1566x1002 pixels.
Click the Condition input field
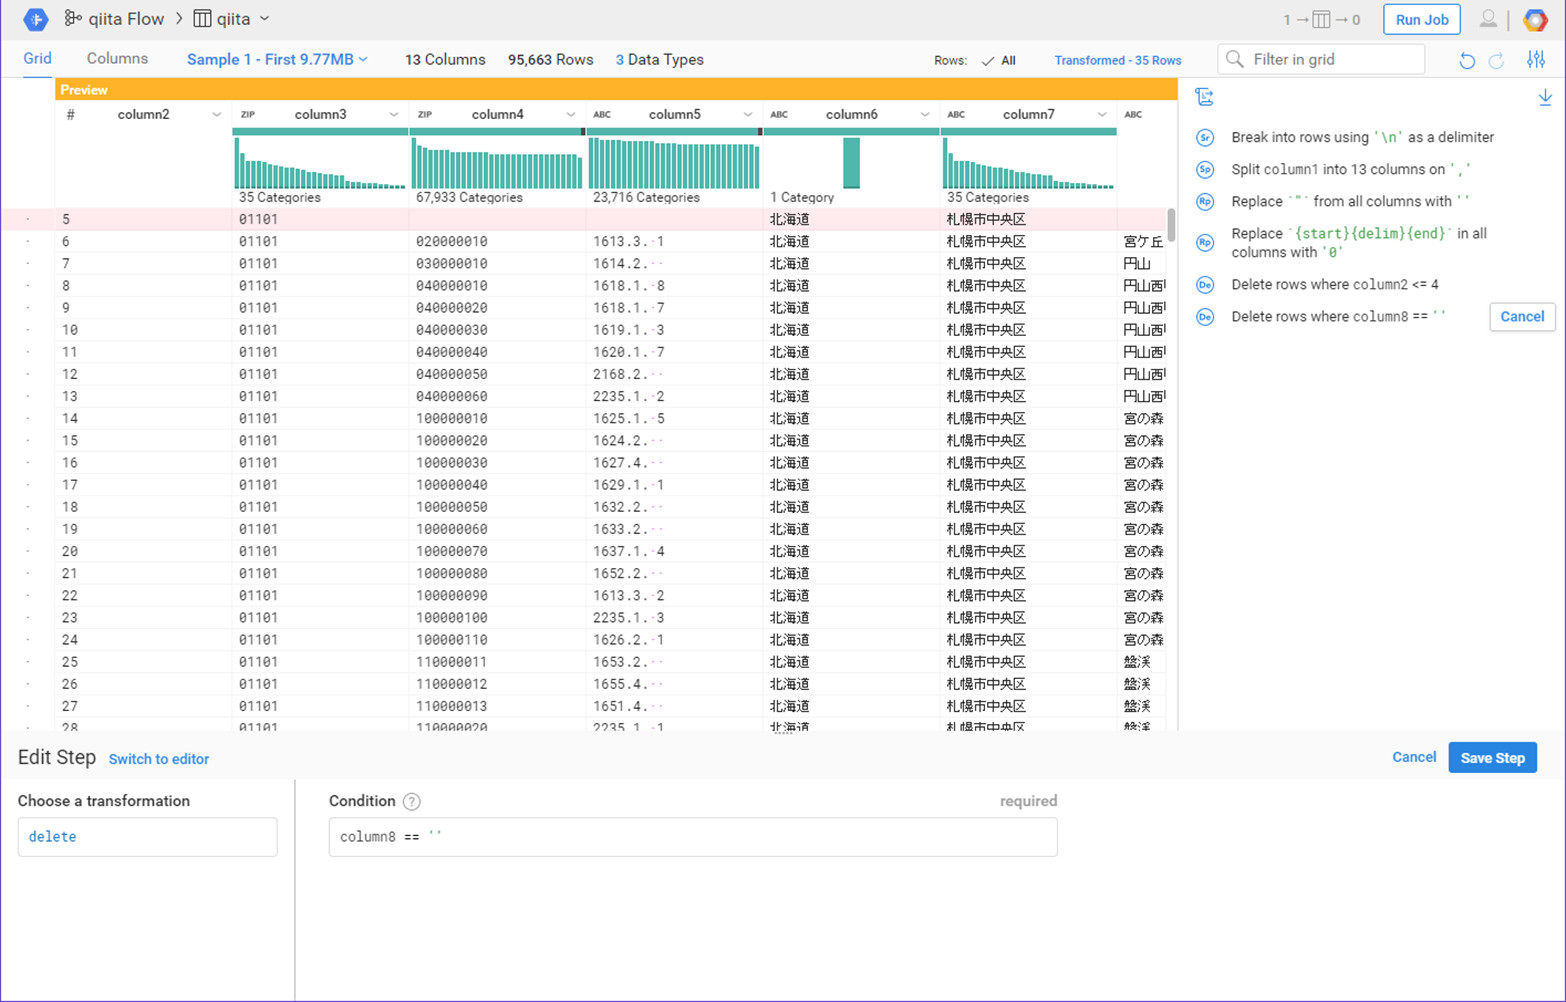coord(692,837)
